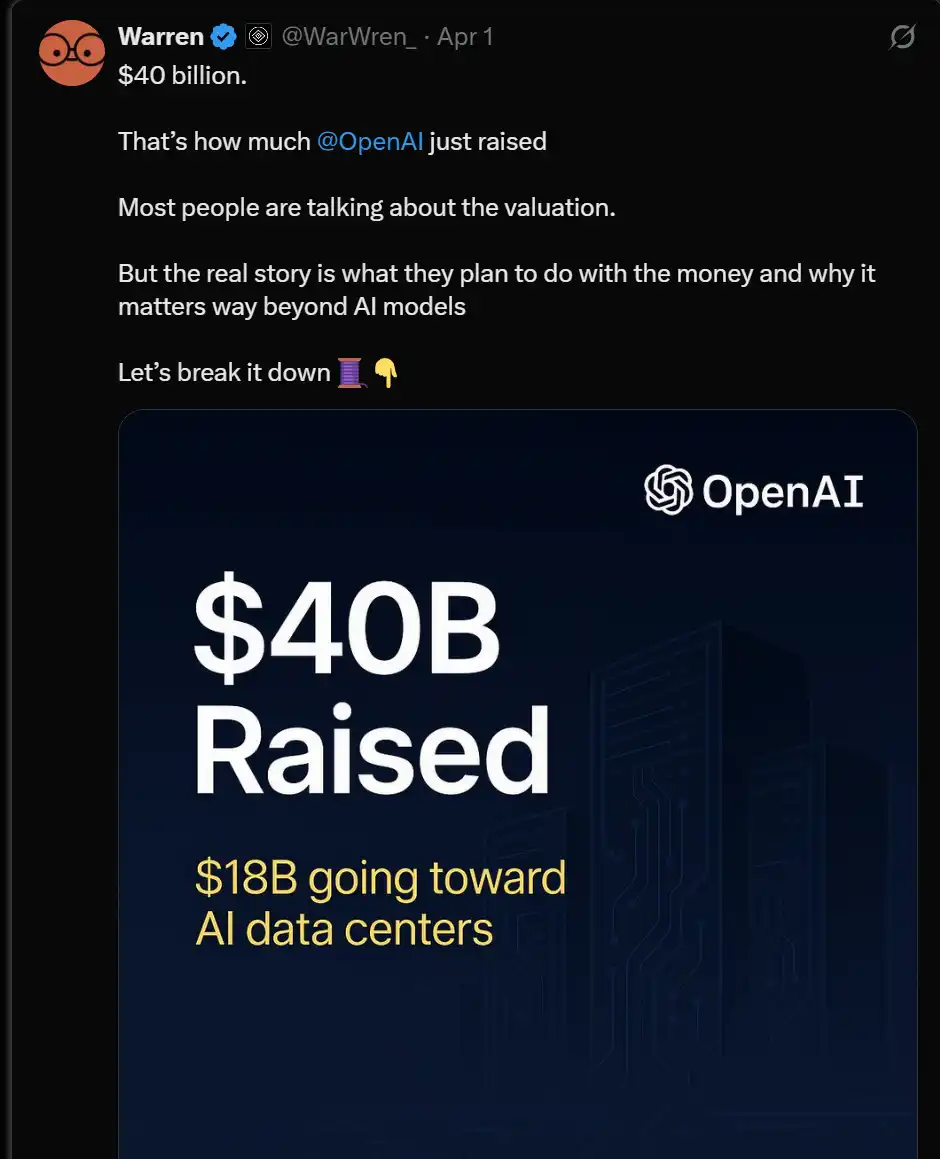This screenshot has width=940, height=1159.
Task: Open the "Warren" display name profile link
Action: click(x=161, y=37)
